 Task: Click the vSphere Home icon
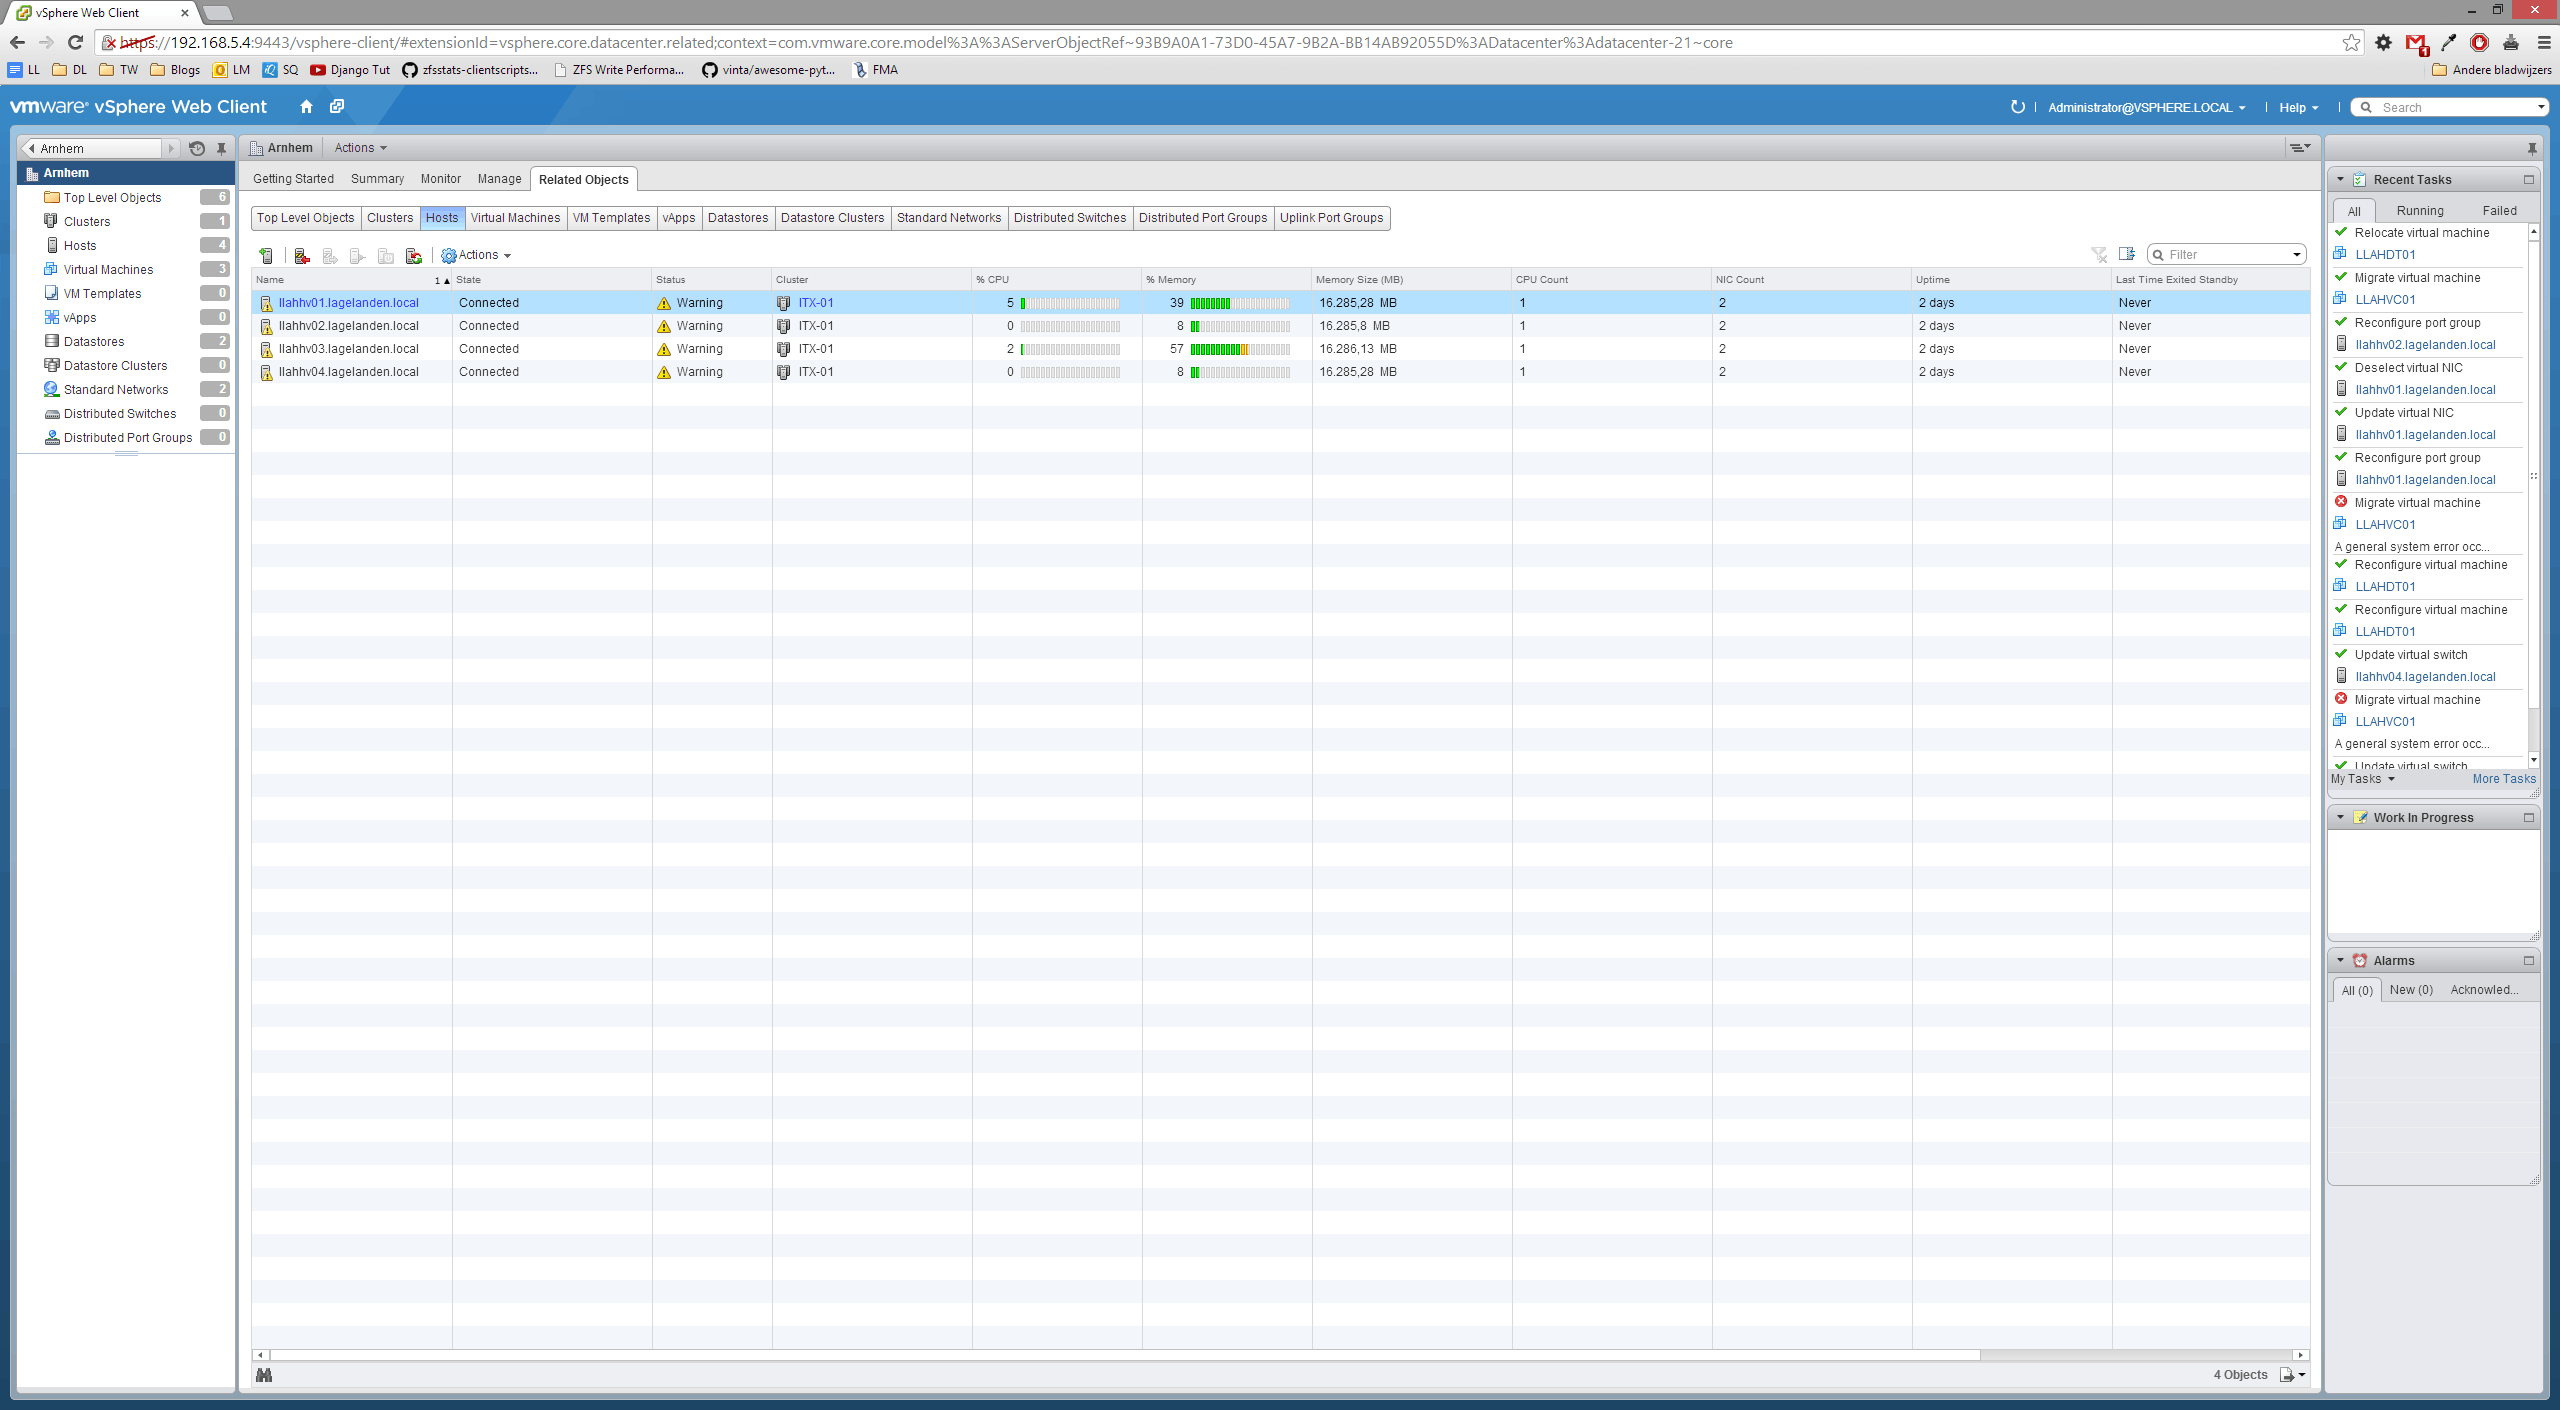coord(306,107)
